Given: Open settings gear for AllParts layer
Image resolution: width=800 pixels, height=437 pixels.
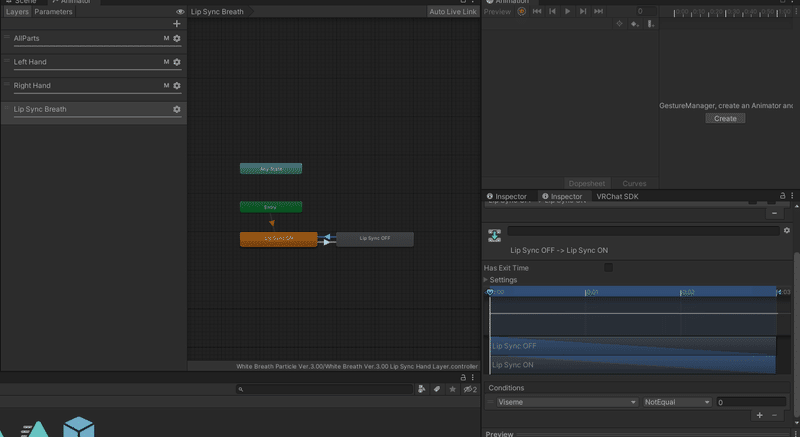Looking at the screenshot, I should point(177,38).
